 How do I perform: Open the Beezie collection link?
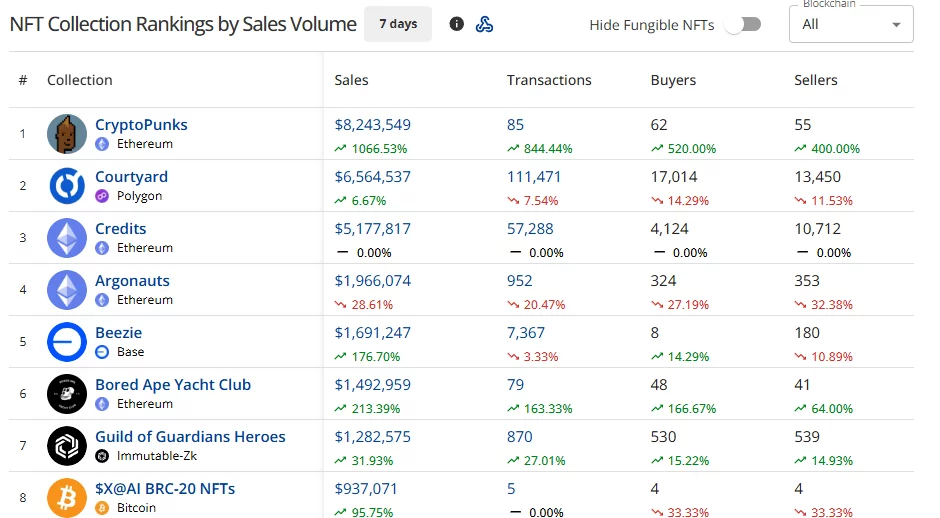(x=119, y=333)
